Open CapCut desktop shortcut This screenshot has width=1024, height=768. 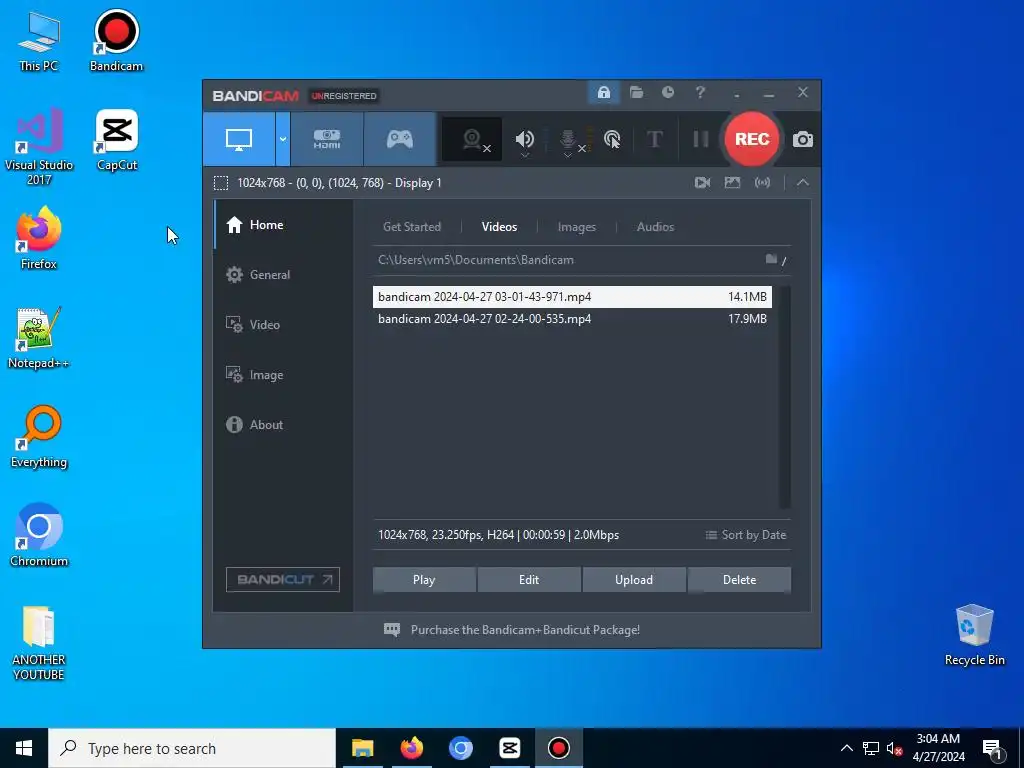tap(117, 140)
